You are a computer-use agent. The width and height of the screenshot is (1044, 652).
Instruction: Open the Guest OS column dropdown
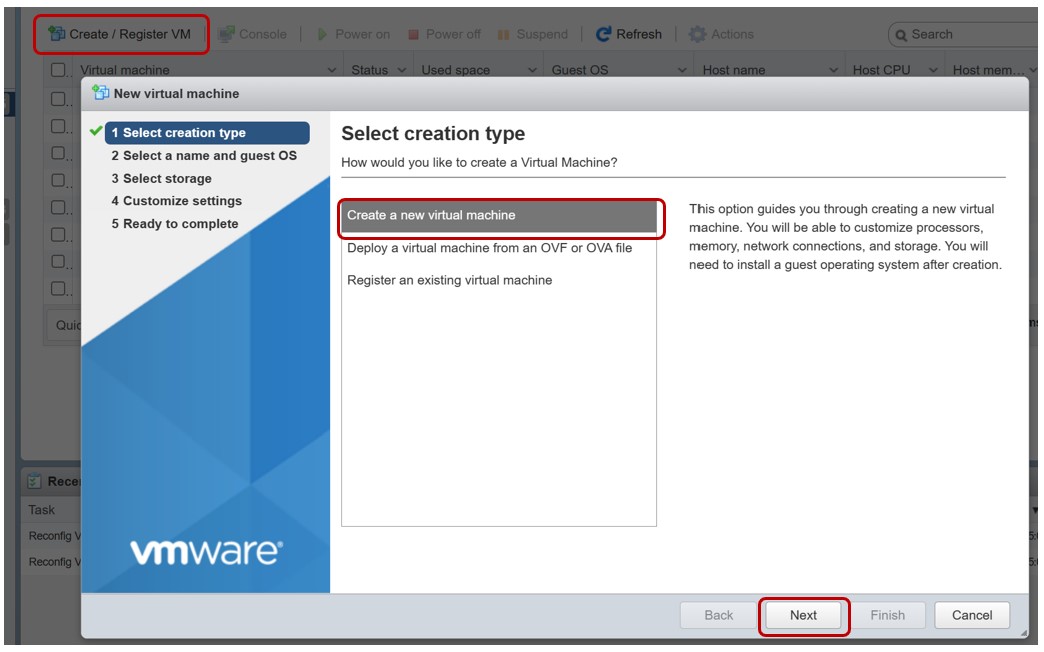(682, 70)
